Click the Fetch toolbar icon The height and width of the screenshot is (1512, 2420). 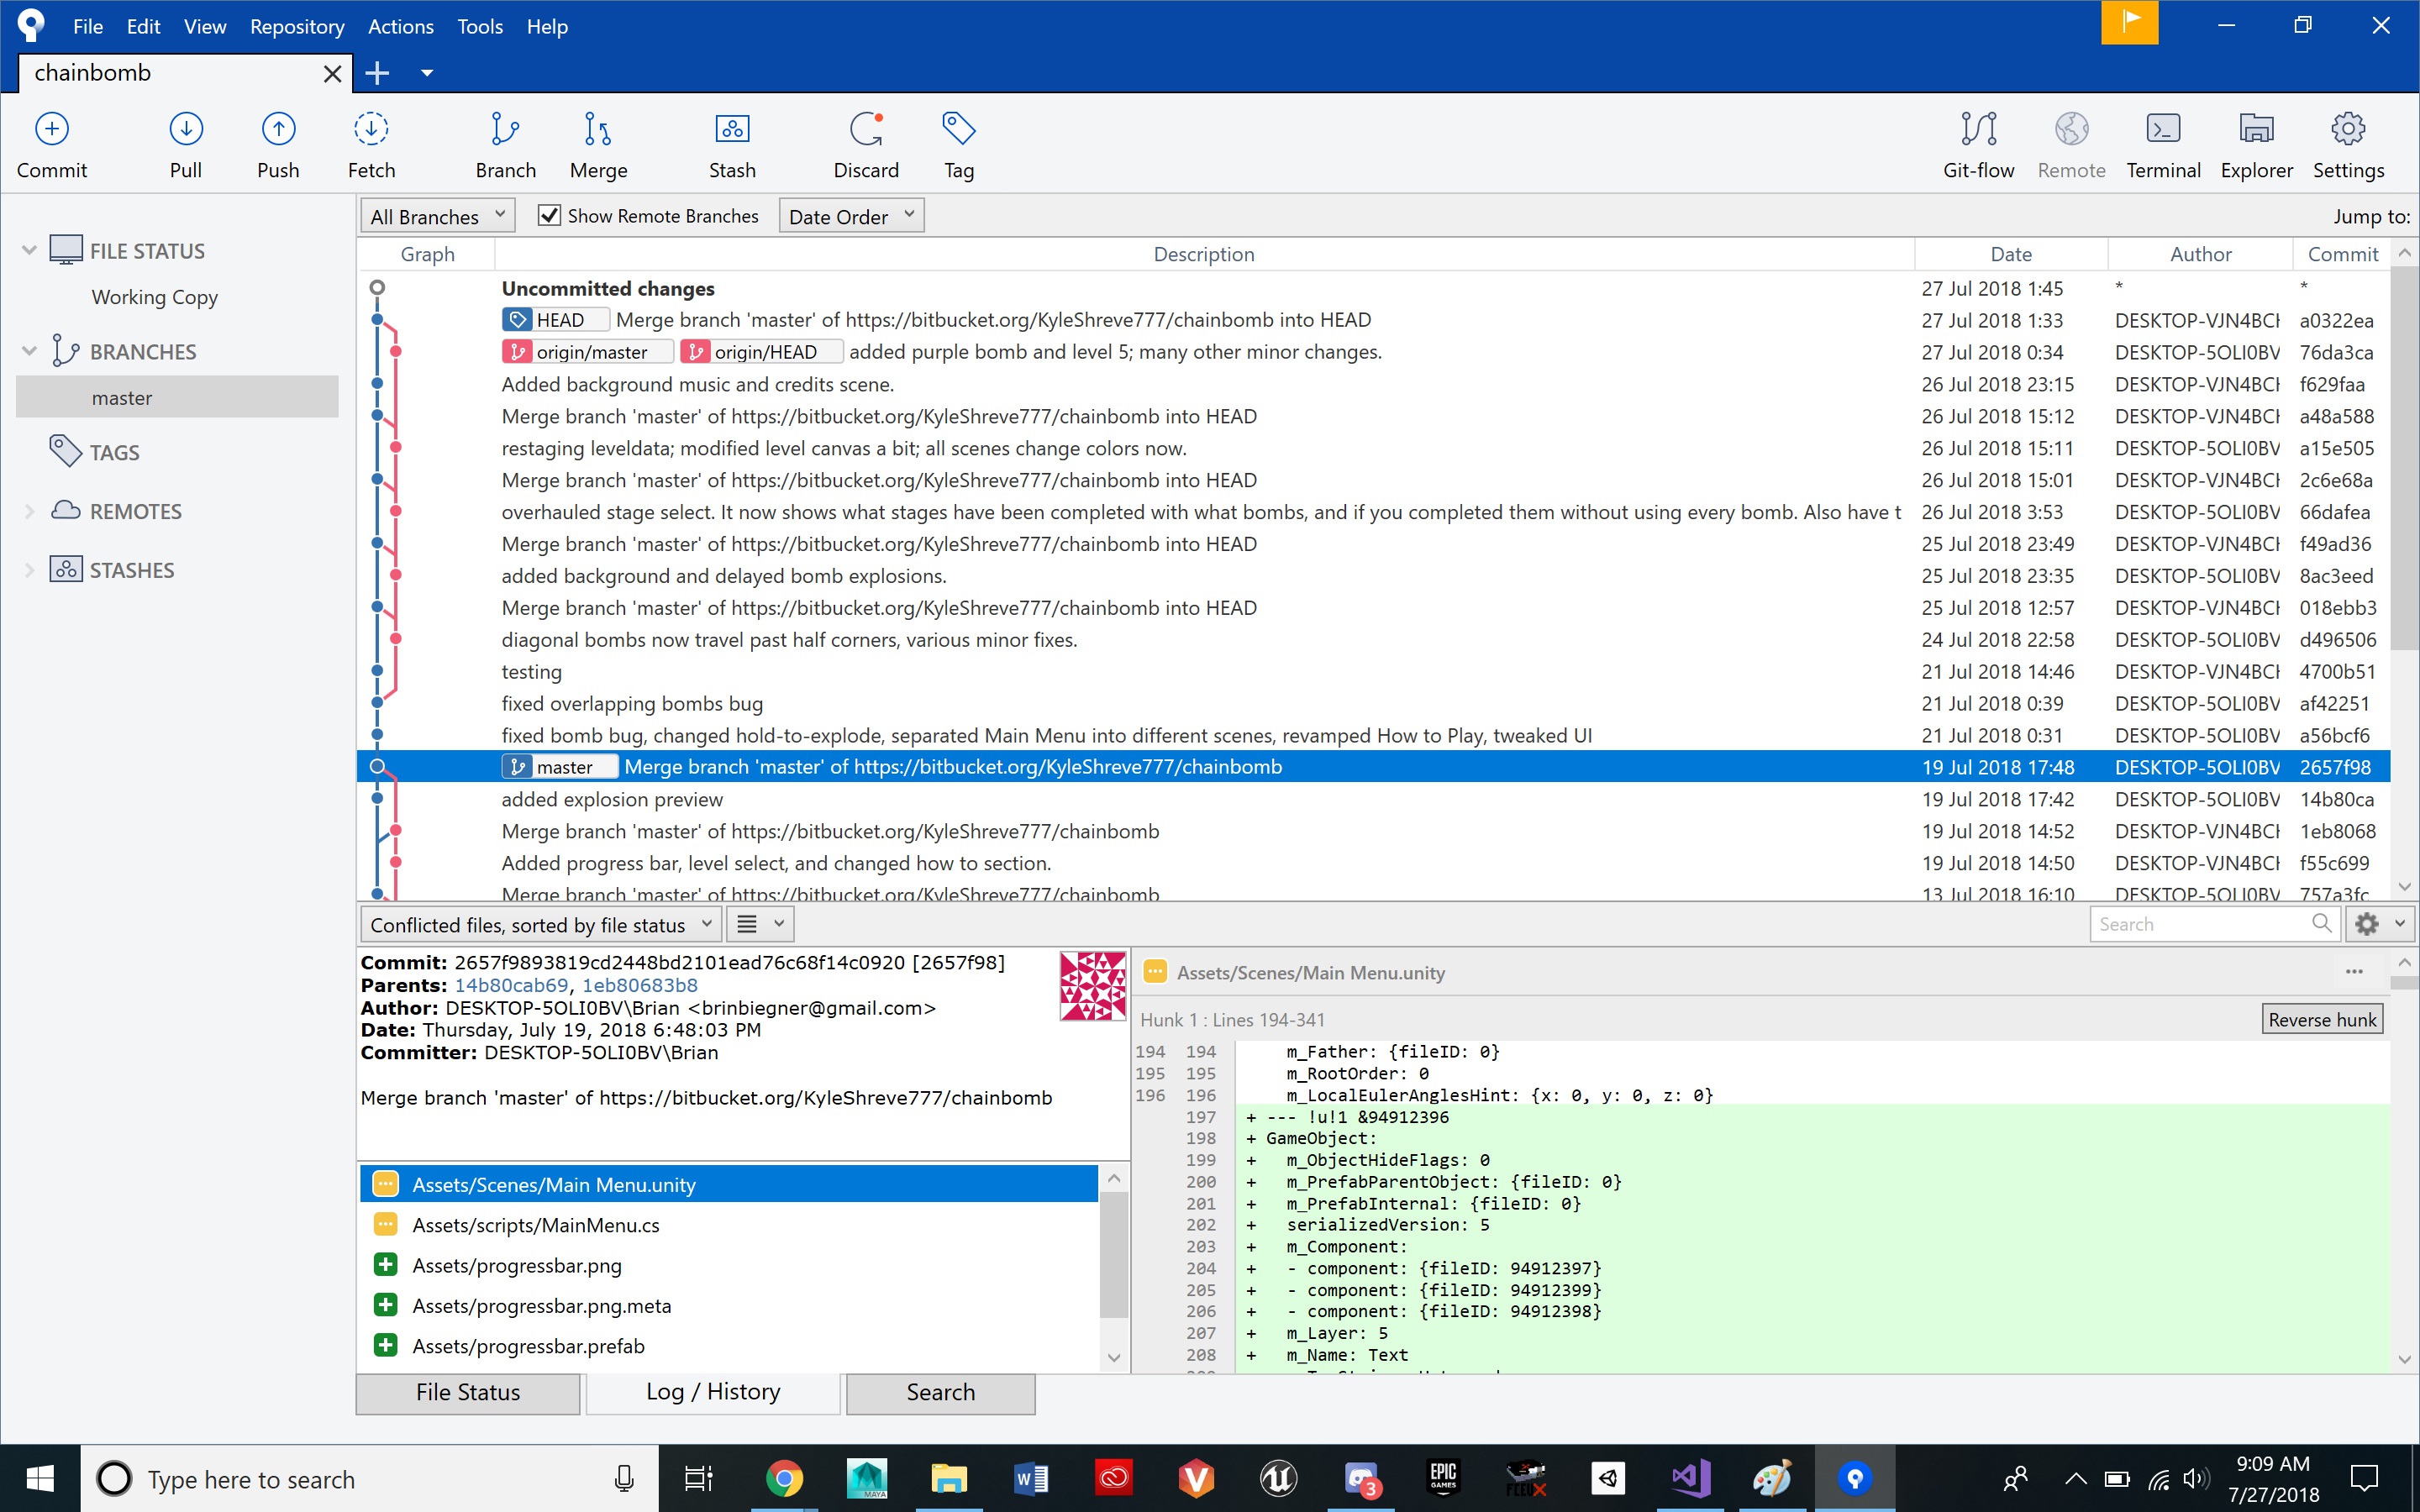pyautogui.click(x=371, y=144)
